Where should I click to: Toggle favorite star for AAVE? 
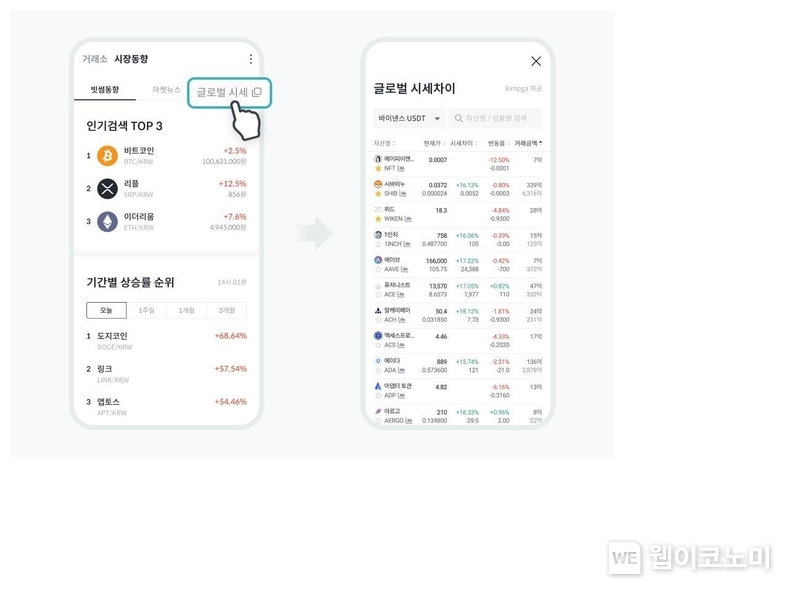click(x=378, y=270)
